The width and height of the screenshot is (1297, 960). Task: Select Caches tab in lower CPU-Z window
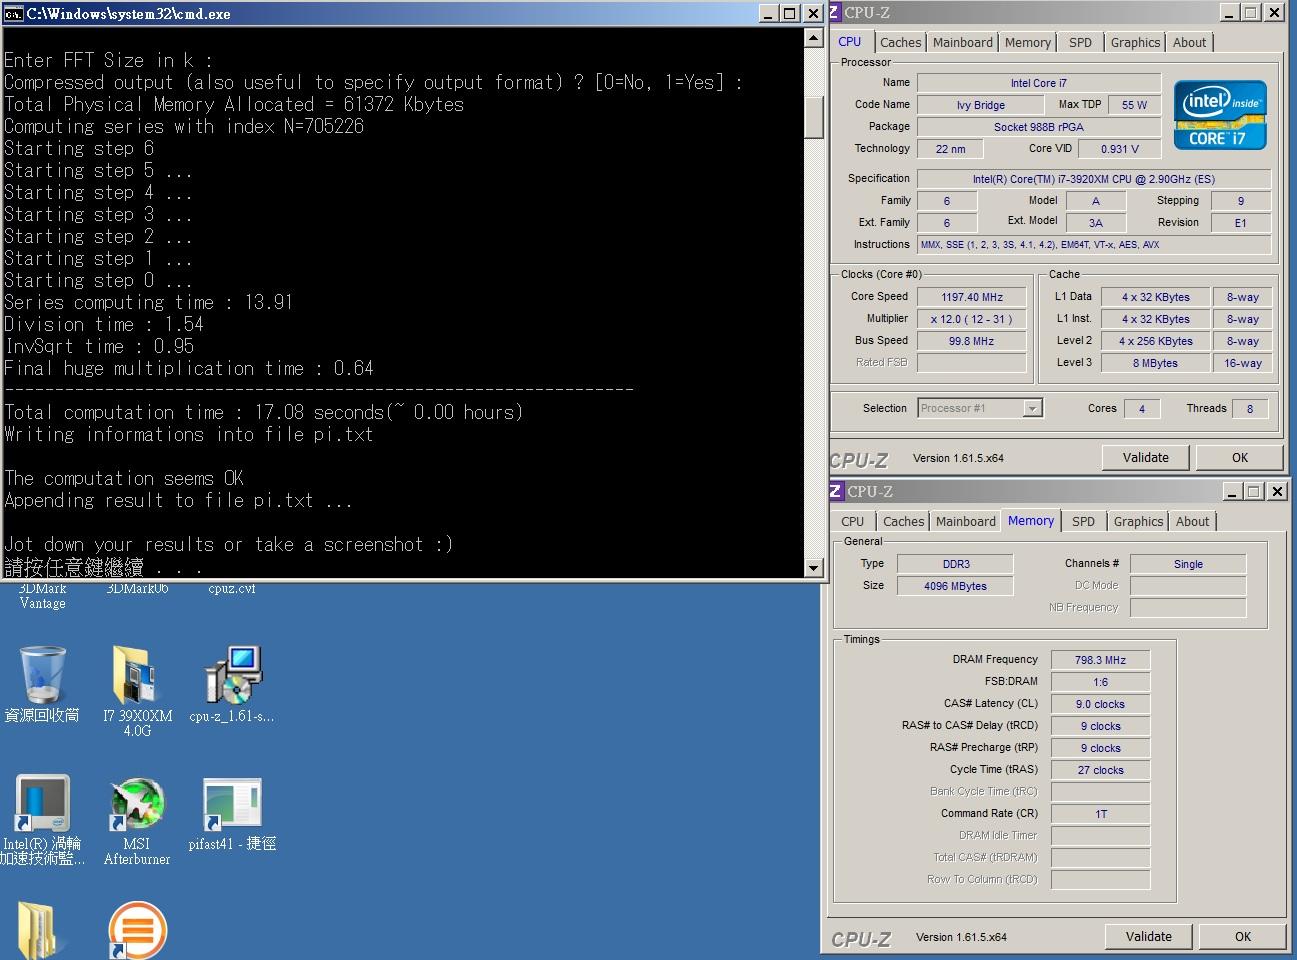(x=903, y=521)
